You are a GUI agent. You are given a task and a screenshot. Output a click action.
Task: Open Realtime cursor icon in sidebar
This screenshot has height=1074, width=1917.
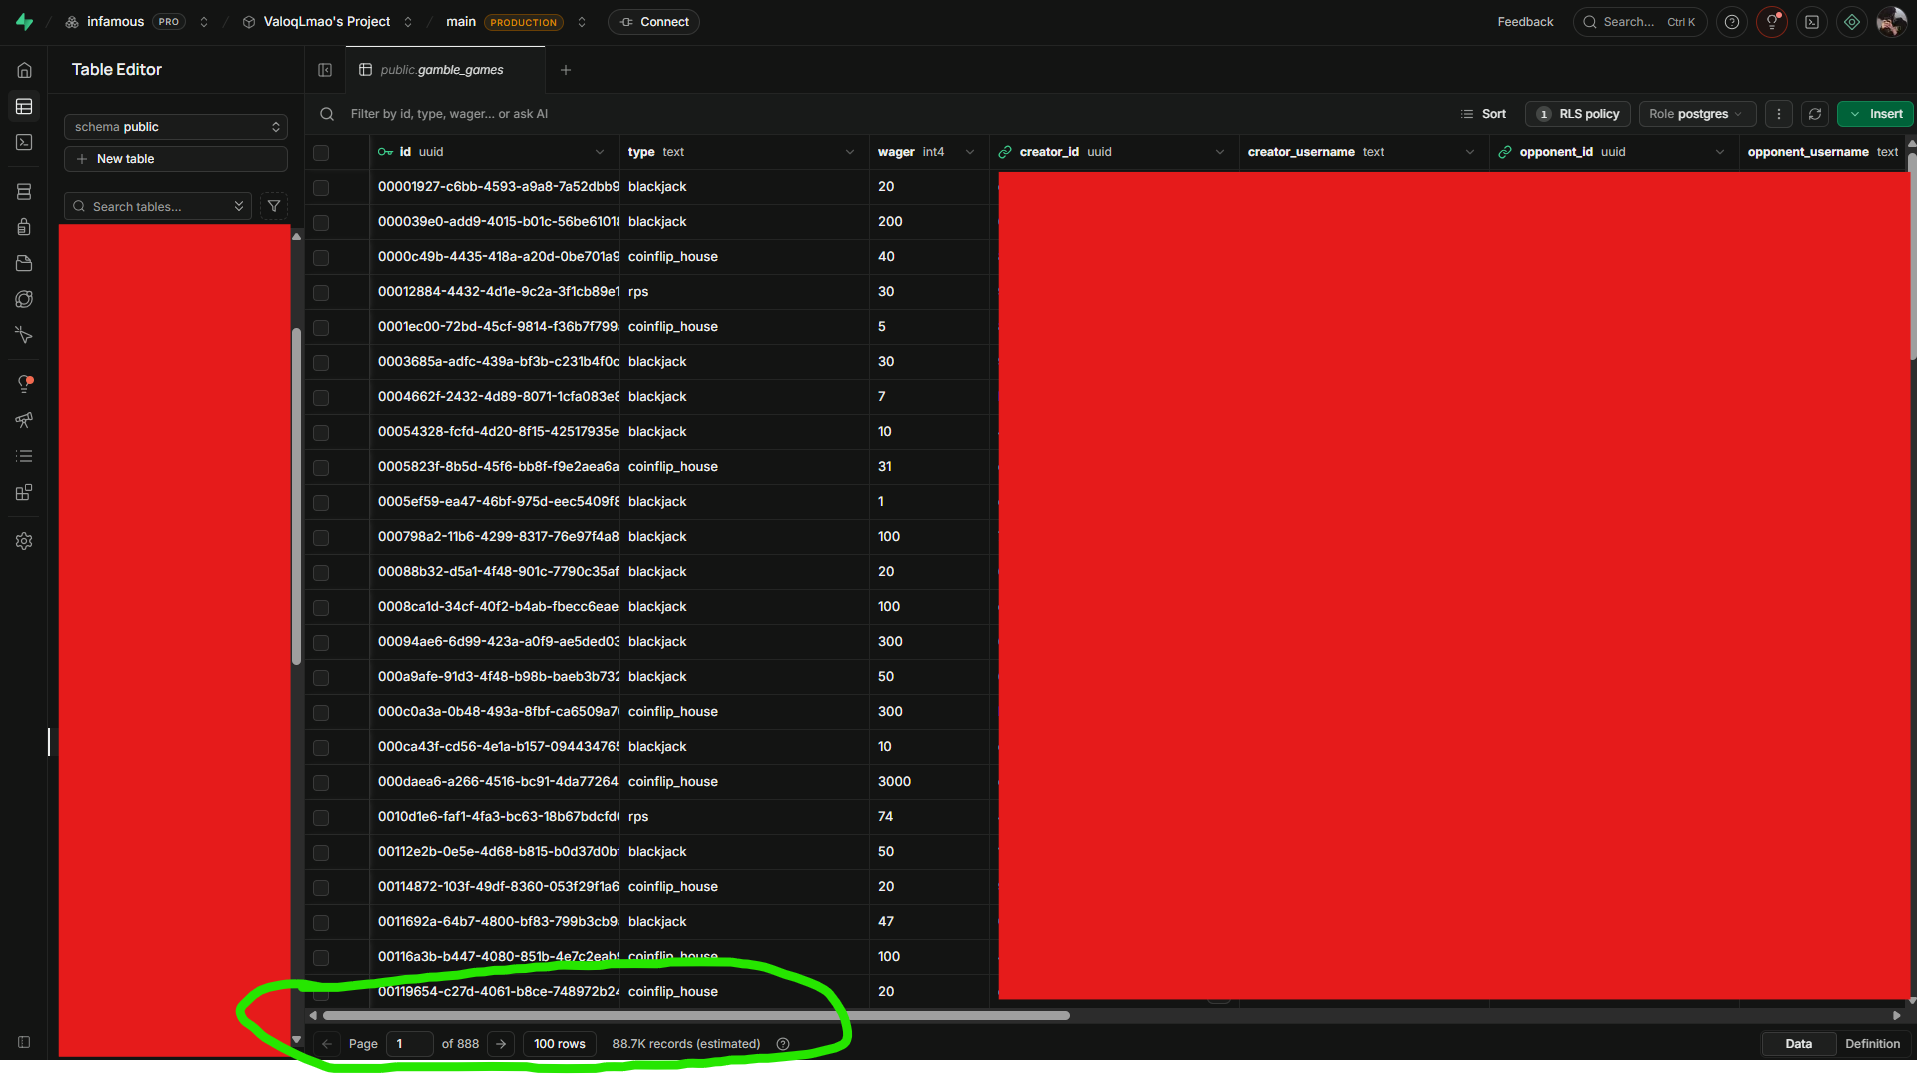click(24, 335)
